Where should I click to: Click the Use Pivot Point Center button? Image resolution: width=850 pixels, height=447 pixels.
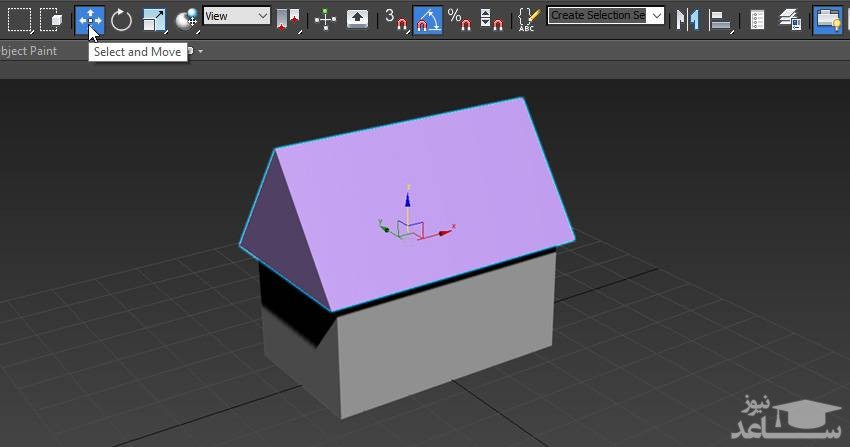click(x=288, y=18)
